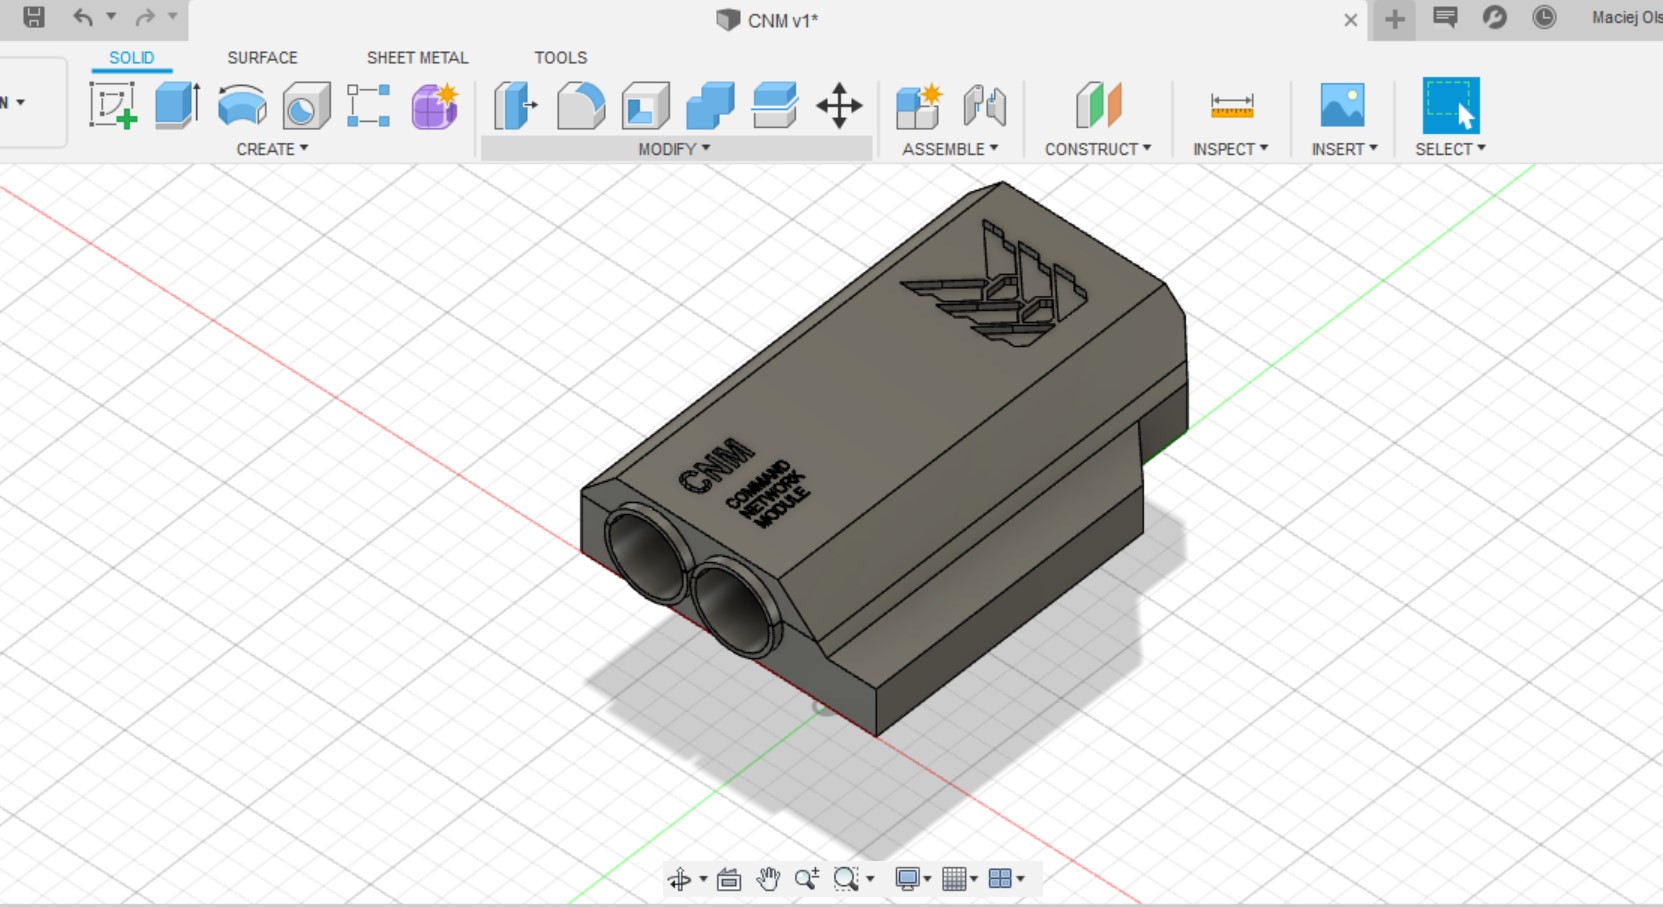Select the Pan hand tool
Screen dimensions: 1663x907
768,879
